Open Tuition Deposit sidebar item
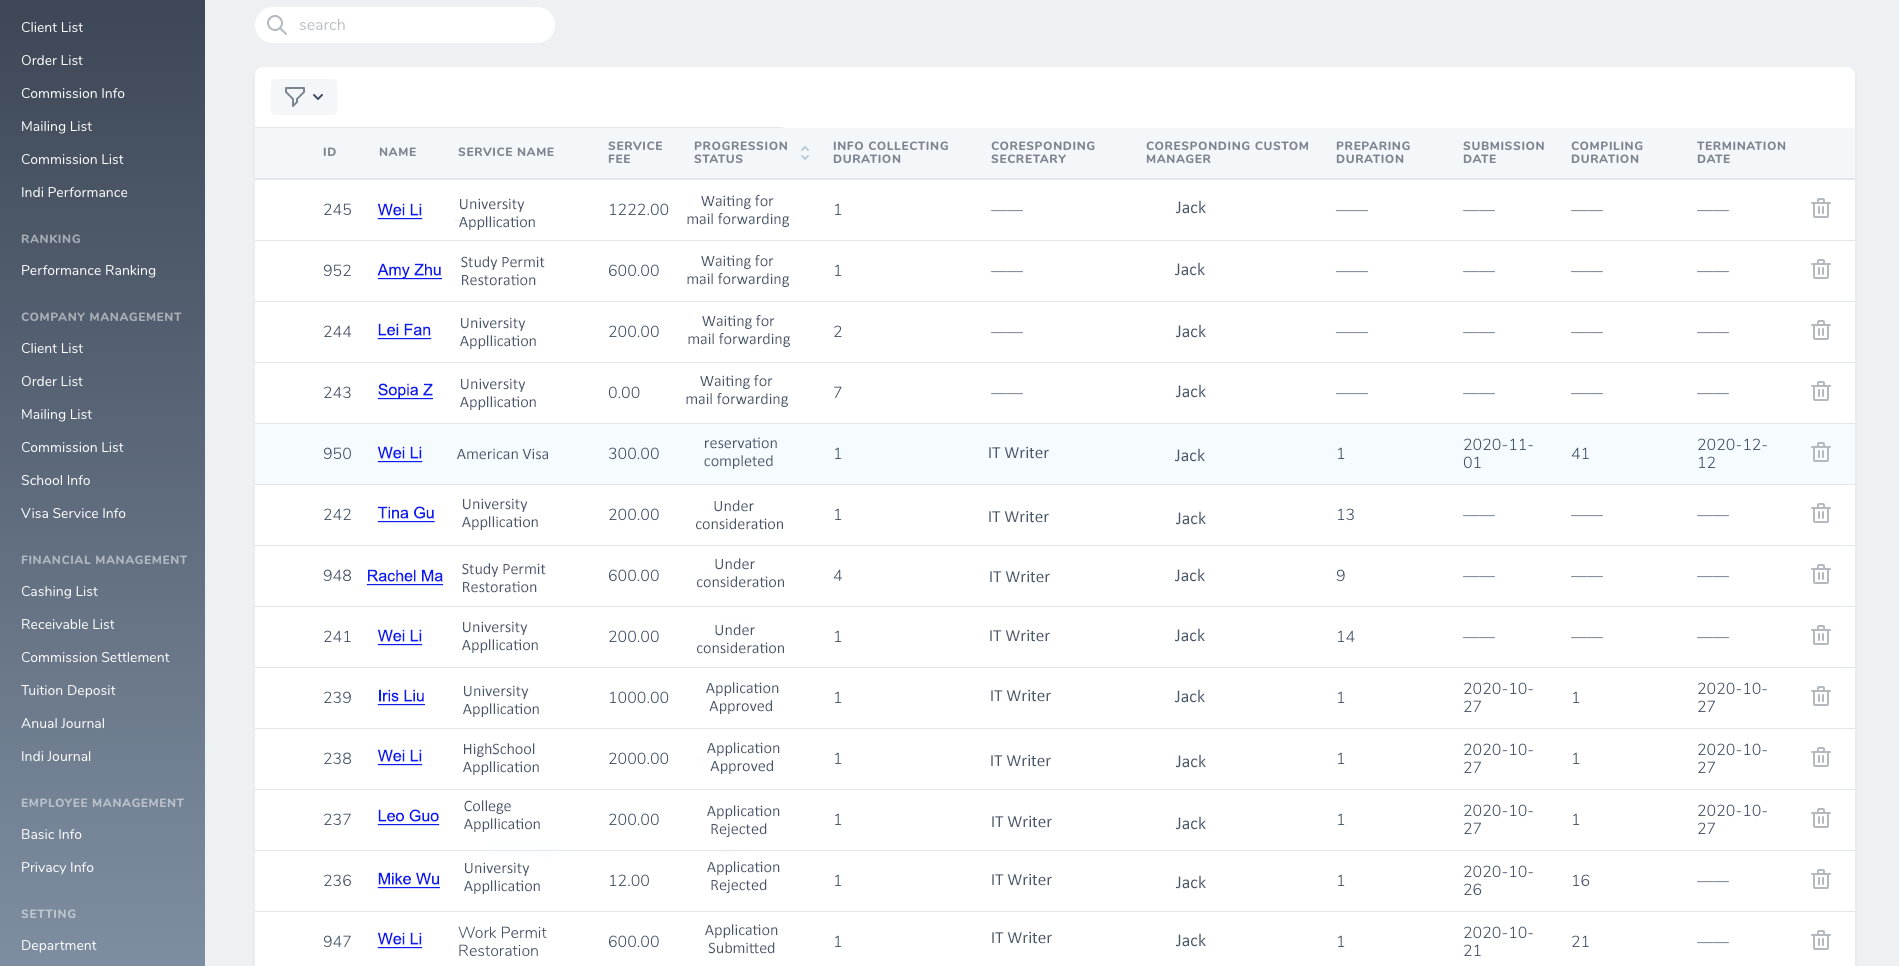1899x966 pixels. pos(68,690)
